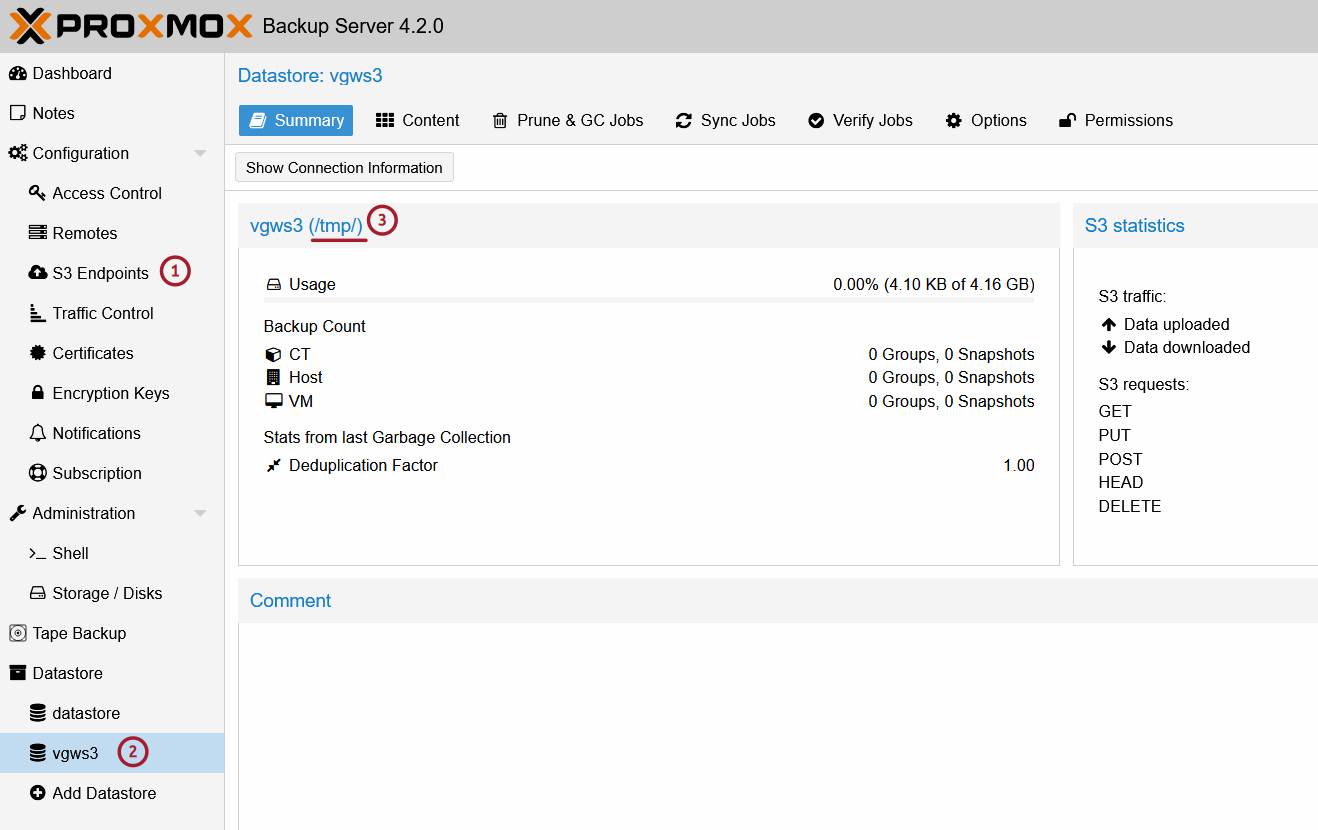Image resolution: width=1318 pixels, height=830 pixels.
Task: Click the 'vgws3 (/tmp/)' panel heading
Action: coord(307,226)
